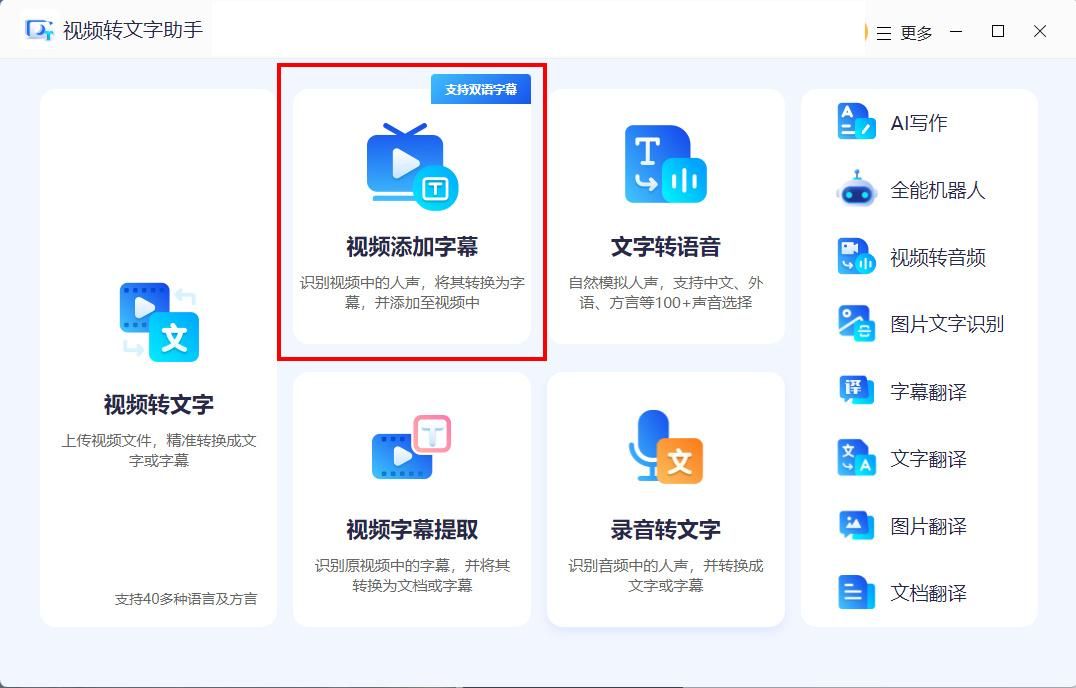Click the 视频转文字 film-and-文 icon

tap(159, 322)
